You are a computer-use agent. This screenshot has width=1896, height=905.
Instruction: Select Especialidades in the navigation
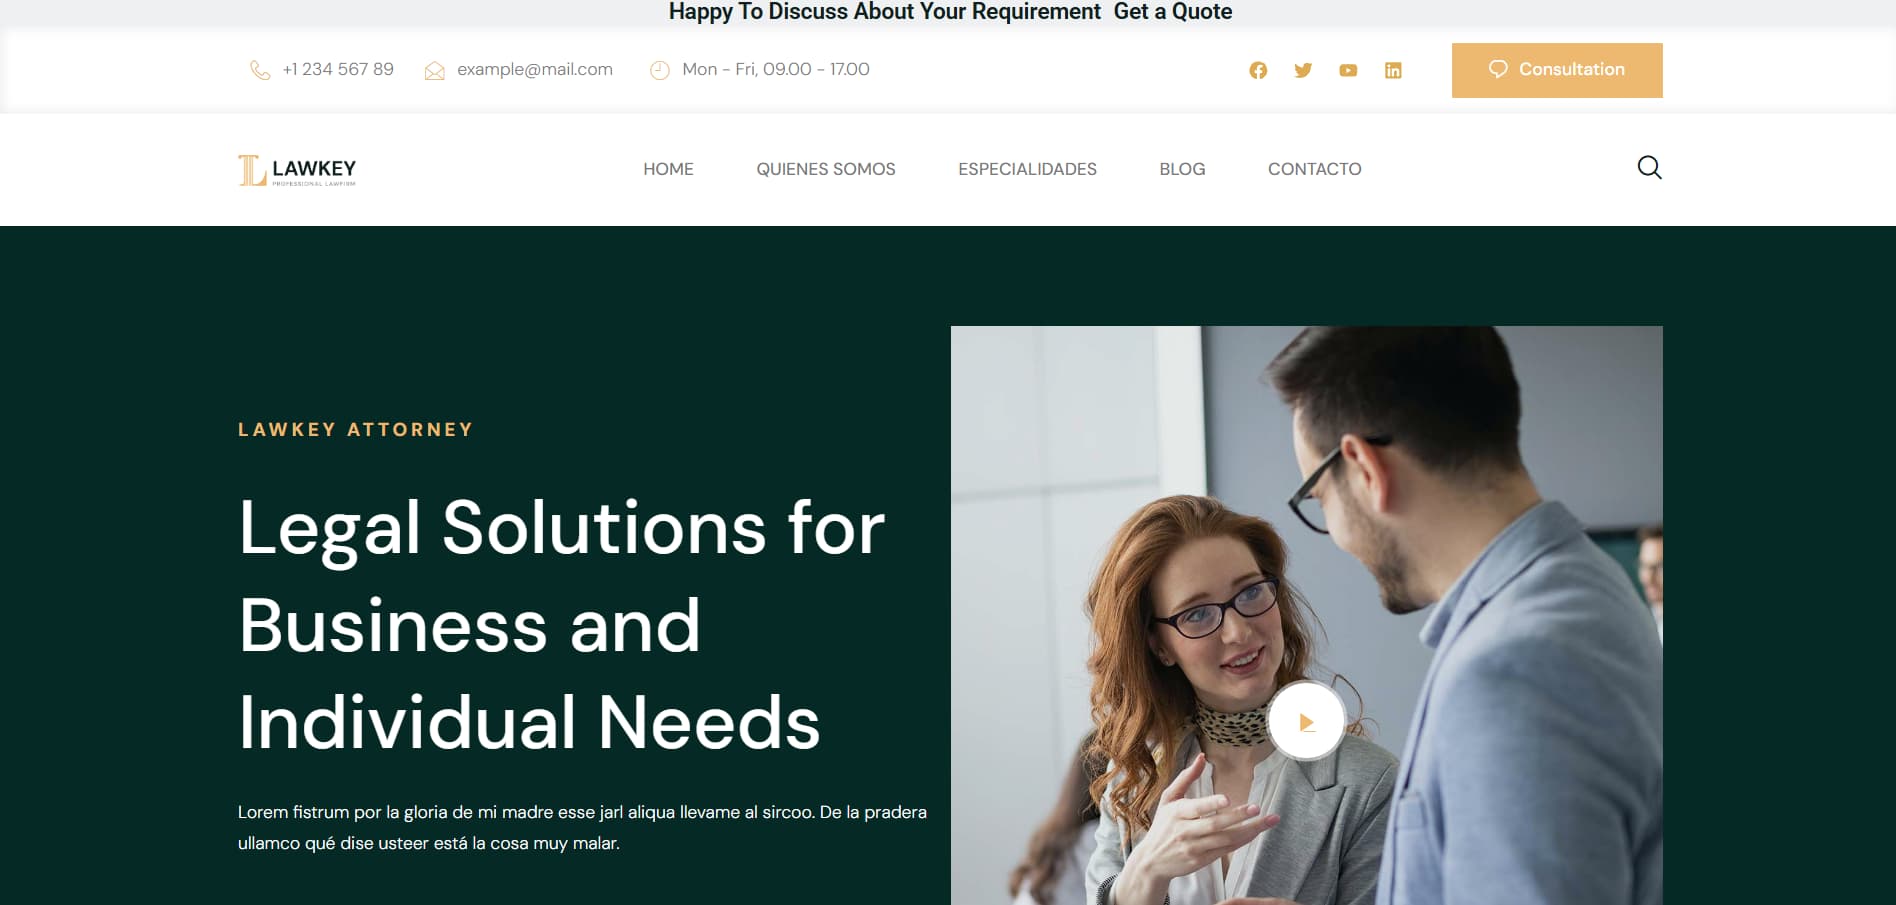pos(1027,169)
